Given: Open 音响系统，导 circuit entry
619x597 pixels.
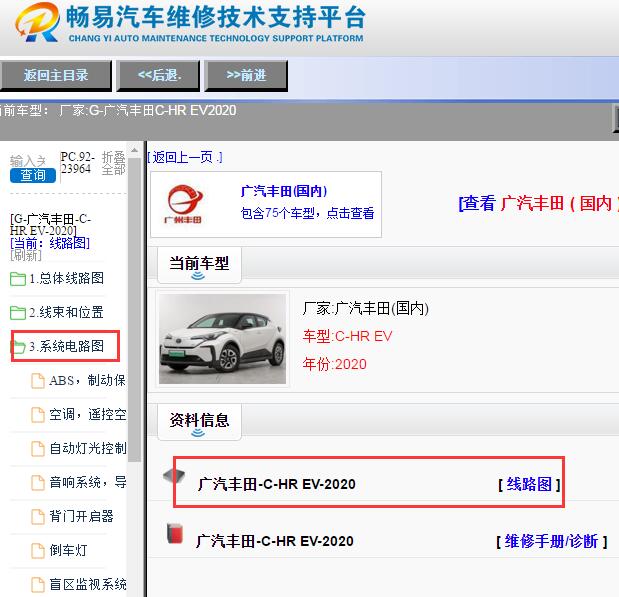Looking at the screenshot, I should tap(87, 482).
